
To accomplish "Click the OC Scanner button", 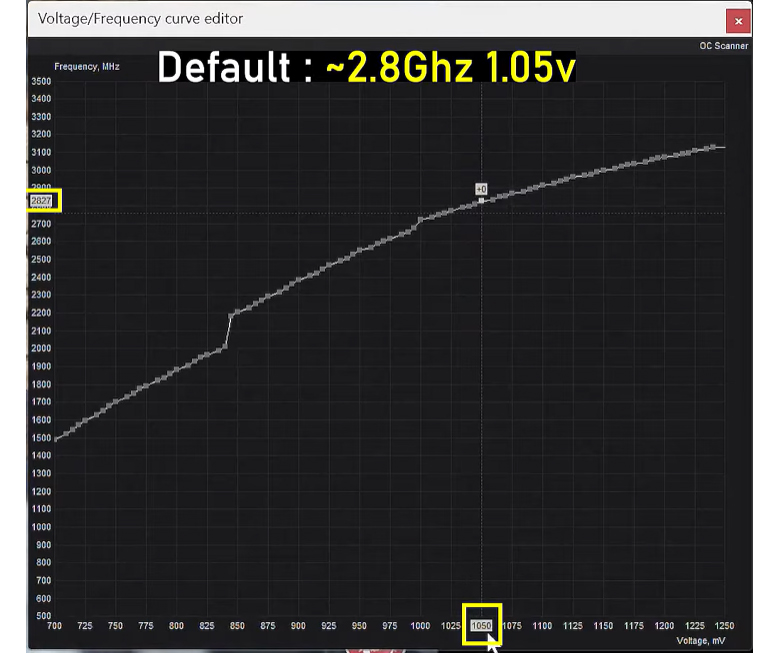I will (723, 46).
